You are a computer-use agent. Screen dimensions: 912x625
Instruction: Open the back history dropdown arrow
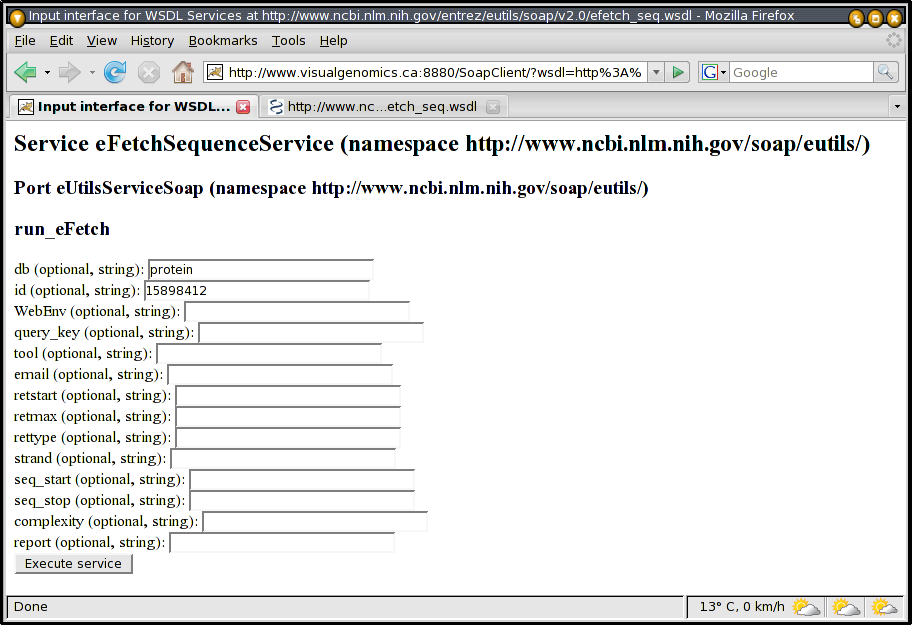click(47, 72)
